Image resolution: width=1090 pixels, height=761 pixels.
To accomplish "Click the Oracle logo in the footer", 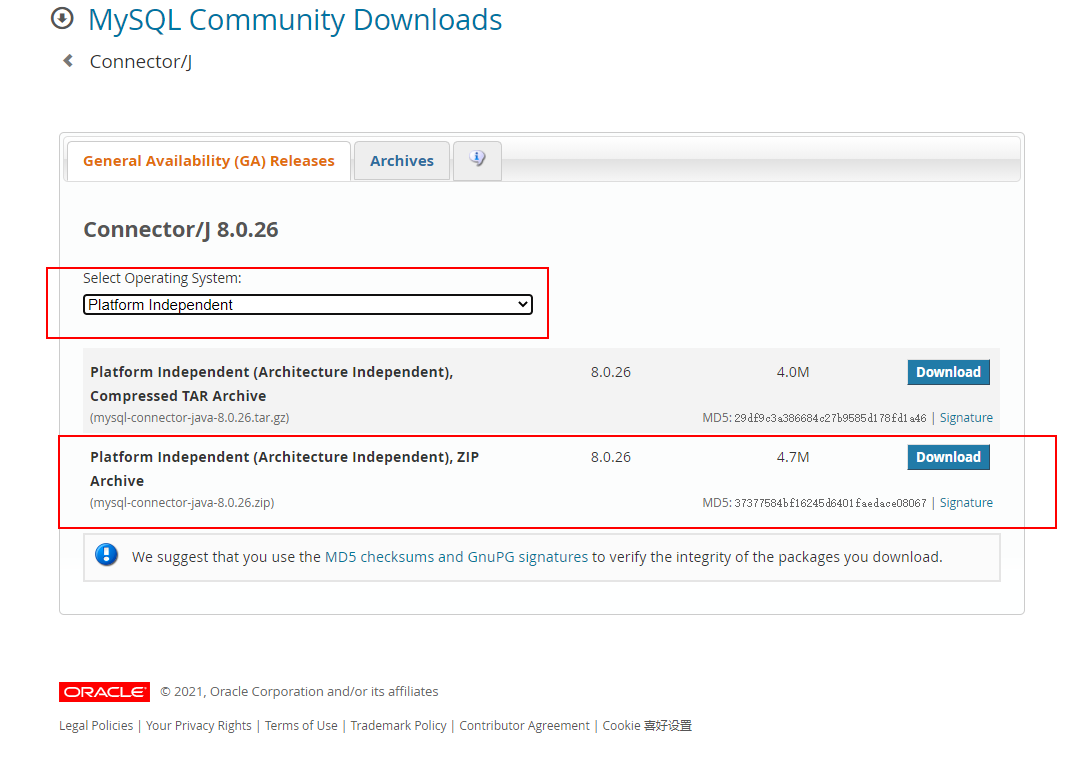I will tap(104, 692).
